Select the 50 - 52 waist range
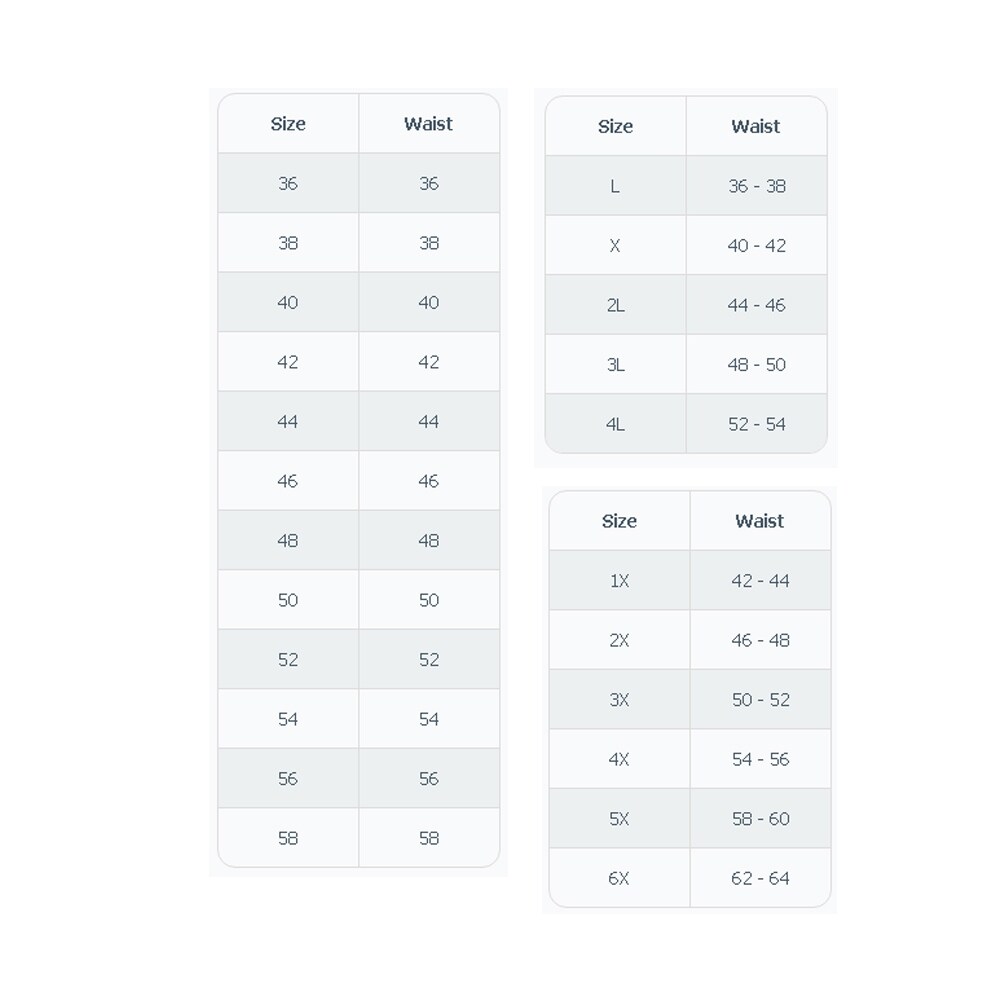 pyautogui.click(x=760, y=700)
